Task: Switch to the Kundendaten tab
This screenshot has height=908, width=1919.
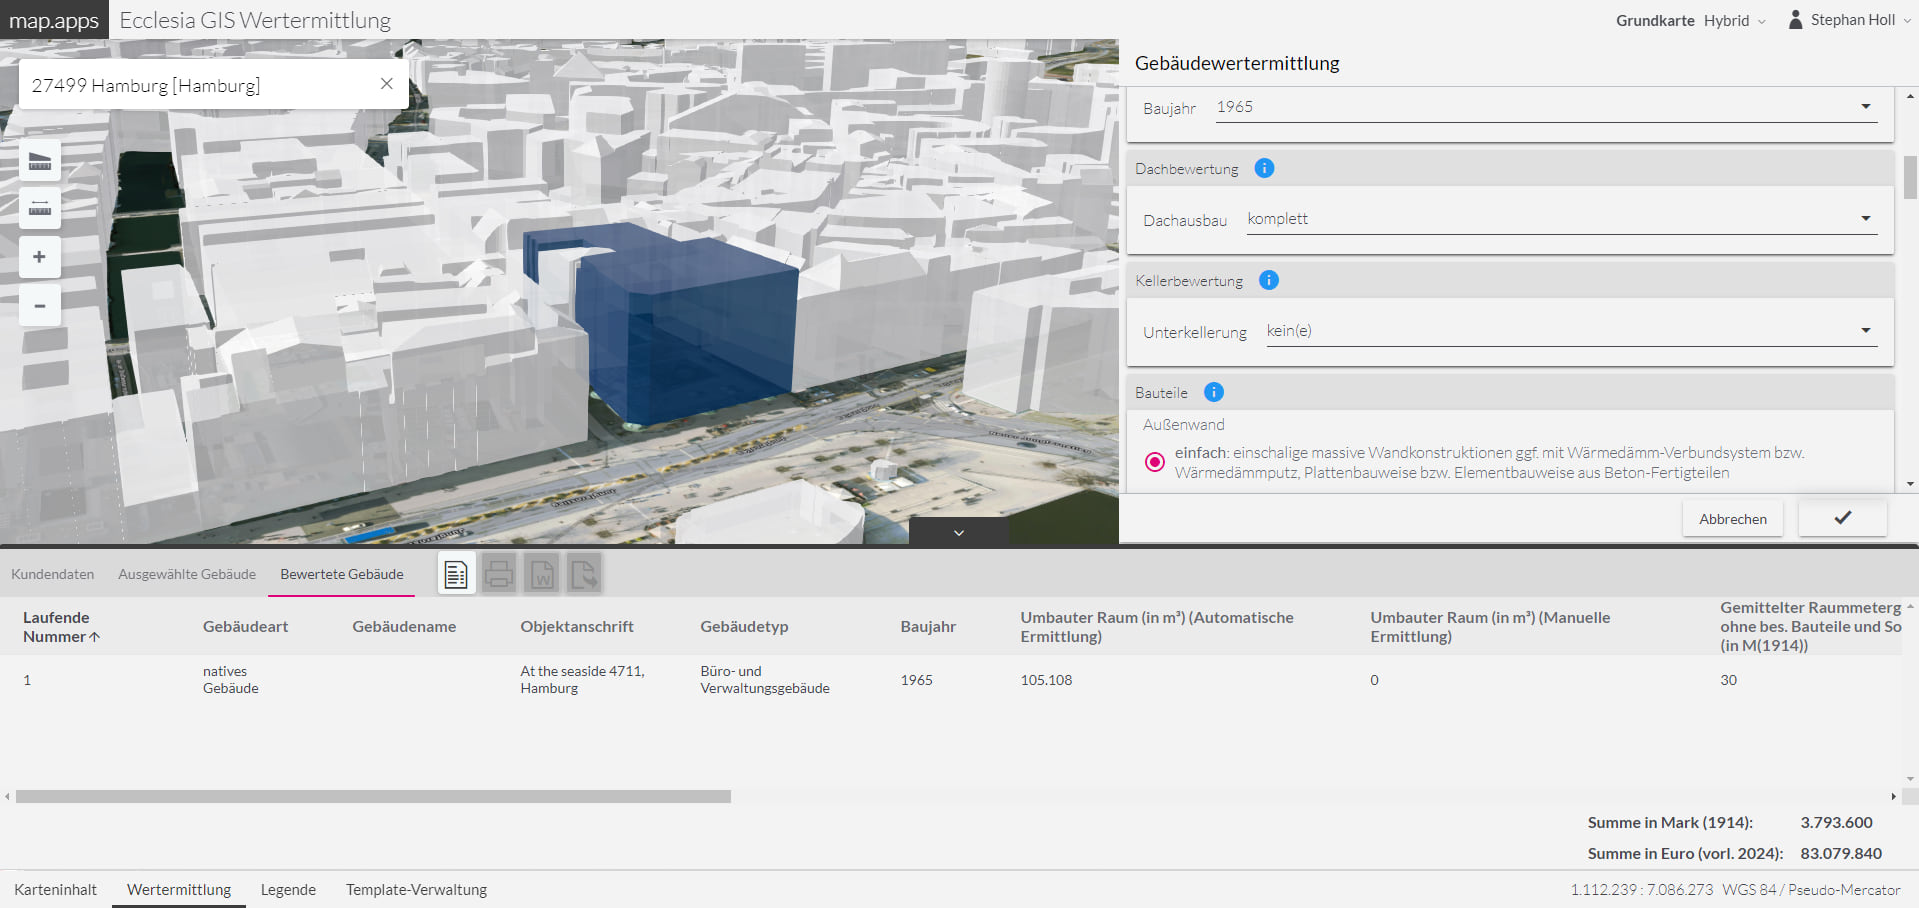Action: (52, 574)
